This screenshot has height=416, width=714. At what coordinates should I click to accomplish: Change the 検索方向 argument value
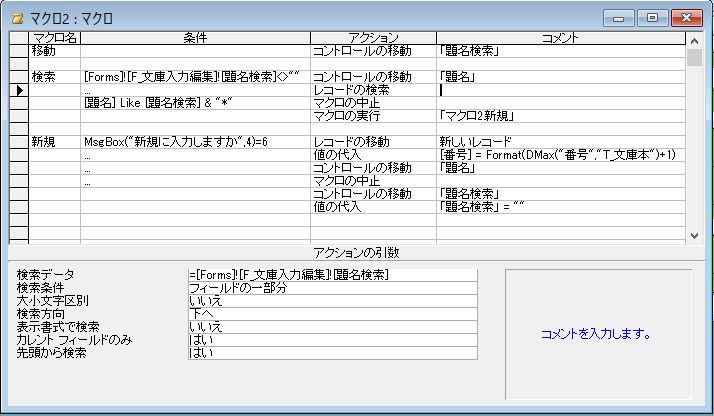click(331, 313)
